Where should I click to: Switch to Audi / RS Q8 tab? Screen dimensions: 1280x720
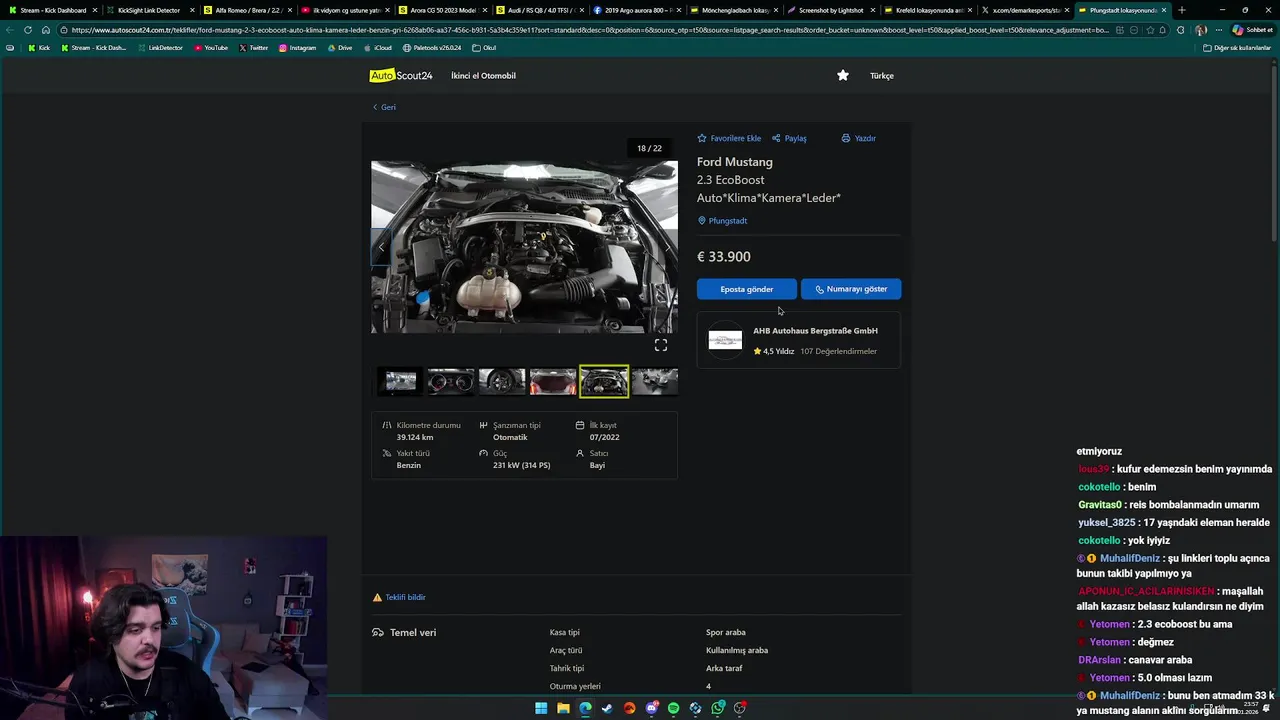click(x=540, y=10)
